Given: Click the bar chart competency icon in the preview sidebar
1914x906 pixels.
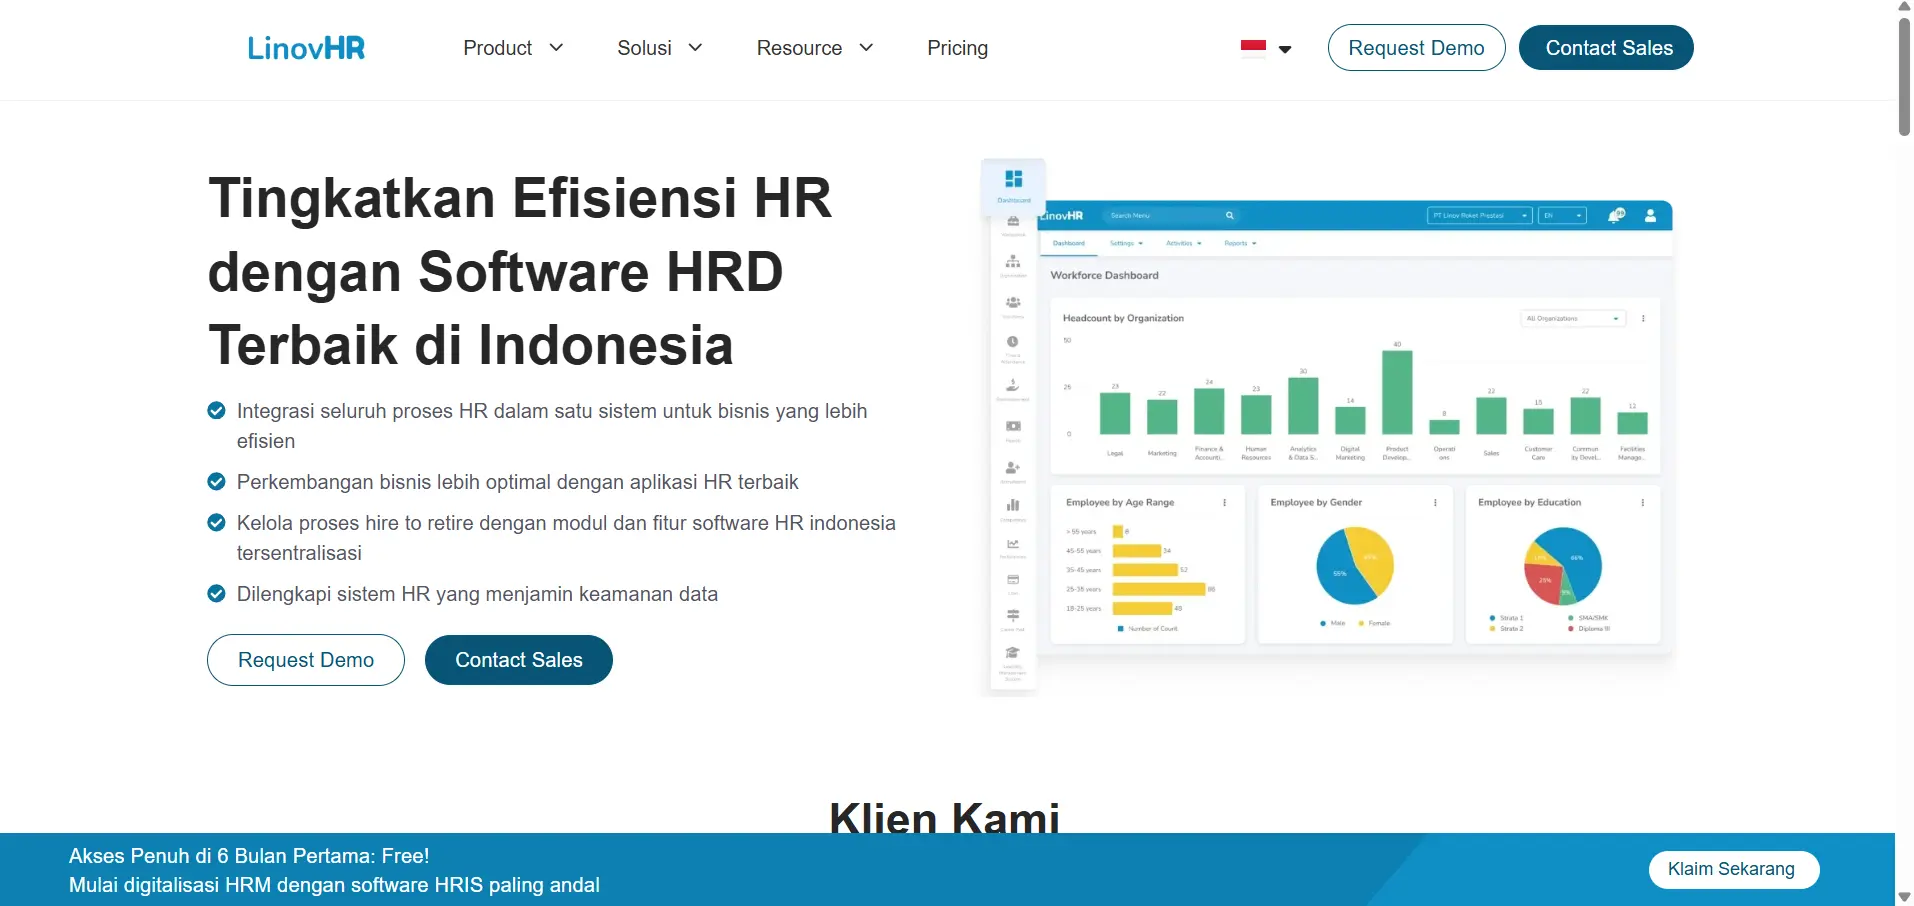Looking at the screenshot, I should [x=1013, y=505].
